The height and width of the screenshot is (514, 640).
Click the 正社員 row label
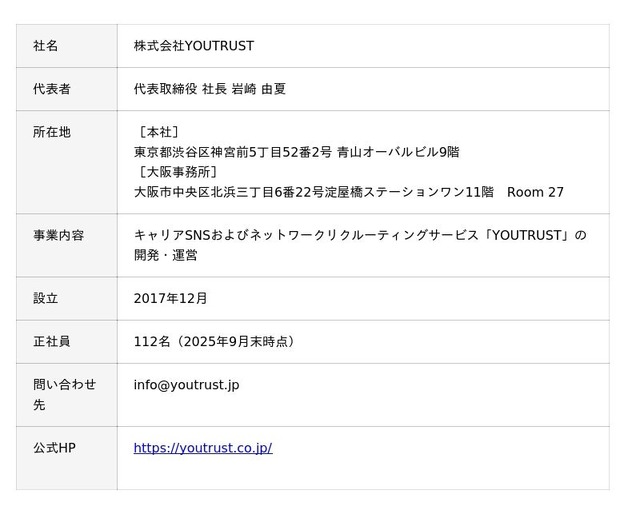(x=52, y=342)
